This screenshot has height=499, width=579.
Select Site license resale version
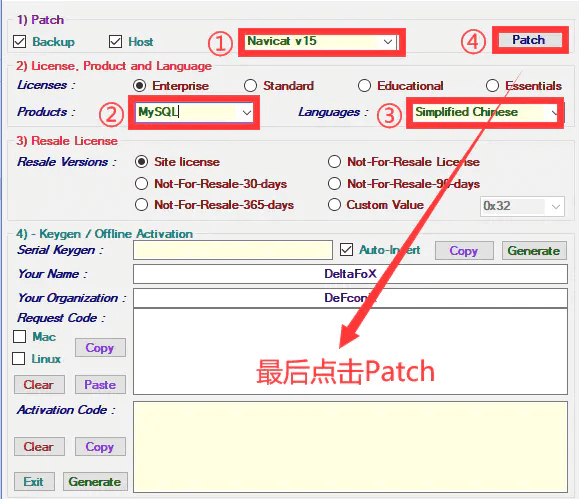[x=141, y=162]
